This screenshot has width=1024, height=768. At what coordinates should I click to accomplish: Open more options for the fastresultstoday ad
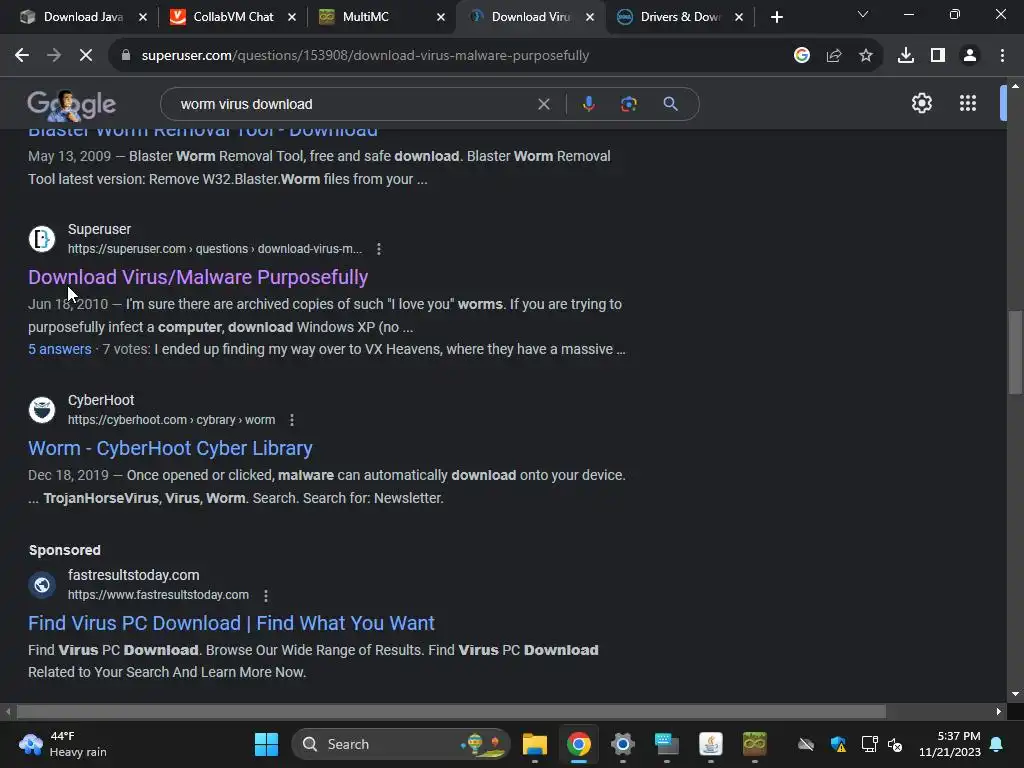pyautogui.click(x=266, y=596)
